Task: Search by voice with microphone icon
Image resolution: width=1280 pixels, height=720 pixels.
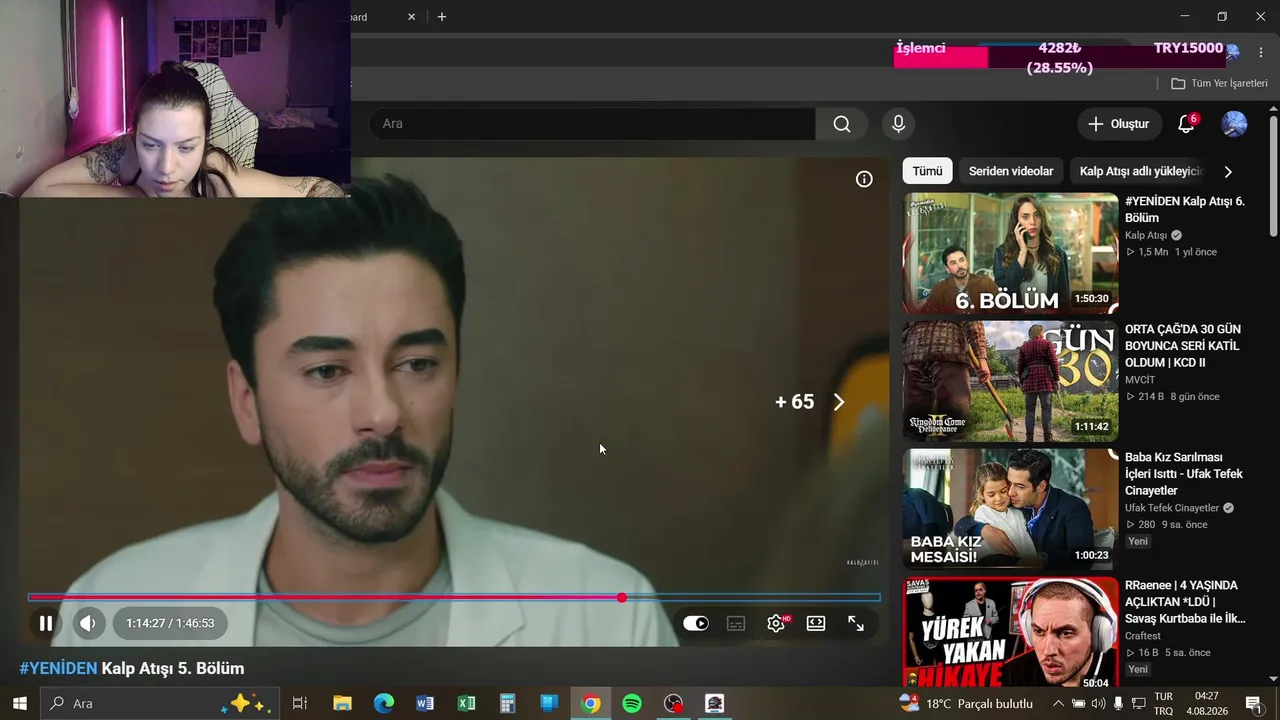Action: click(x=898, y=124)
